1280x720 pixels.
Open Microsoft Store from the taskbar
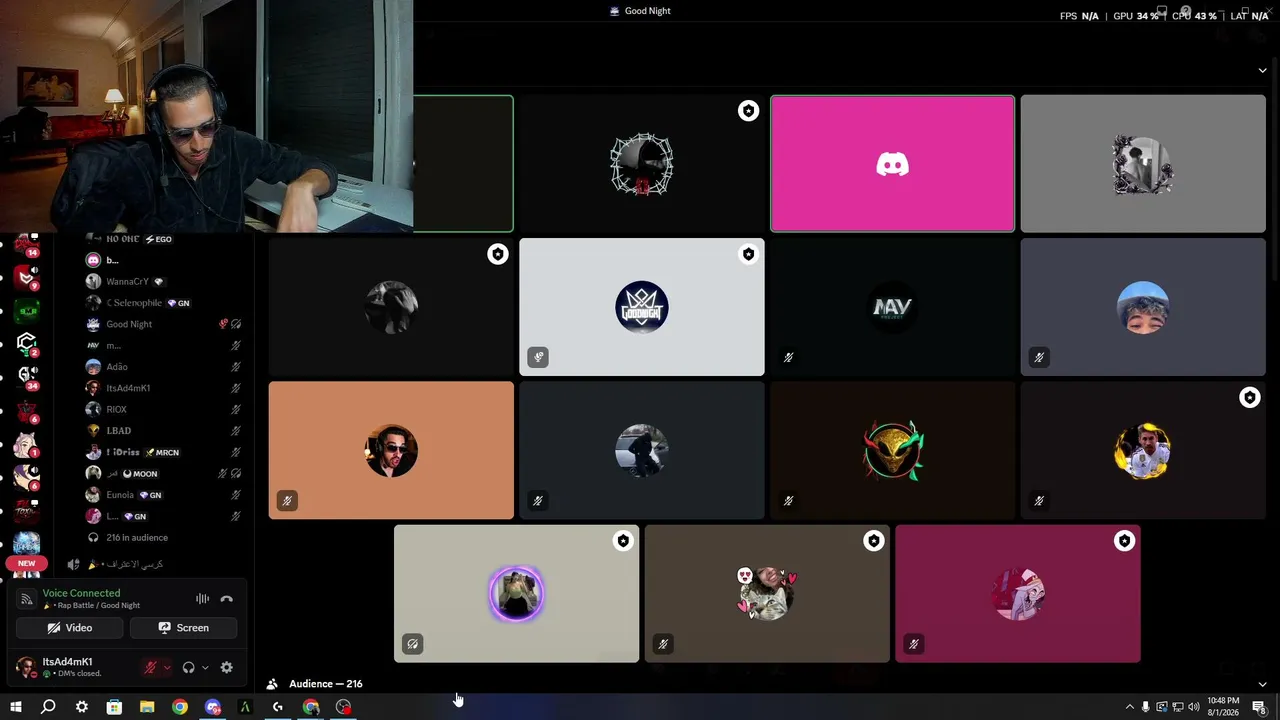(114, 707)
